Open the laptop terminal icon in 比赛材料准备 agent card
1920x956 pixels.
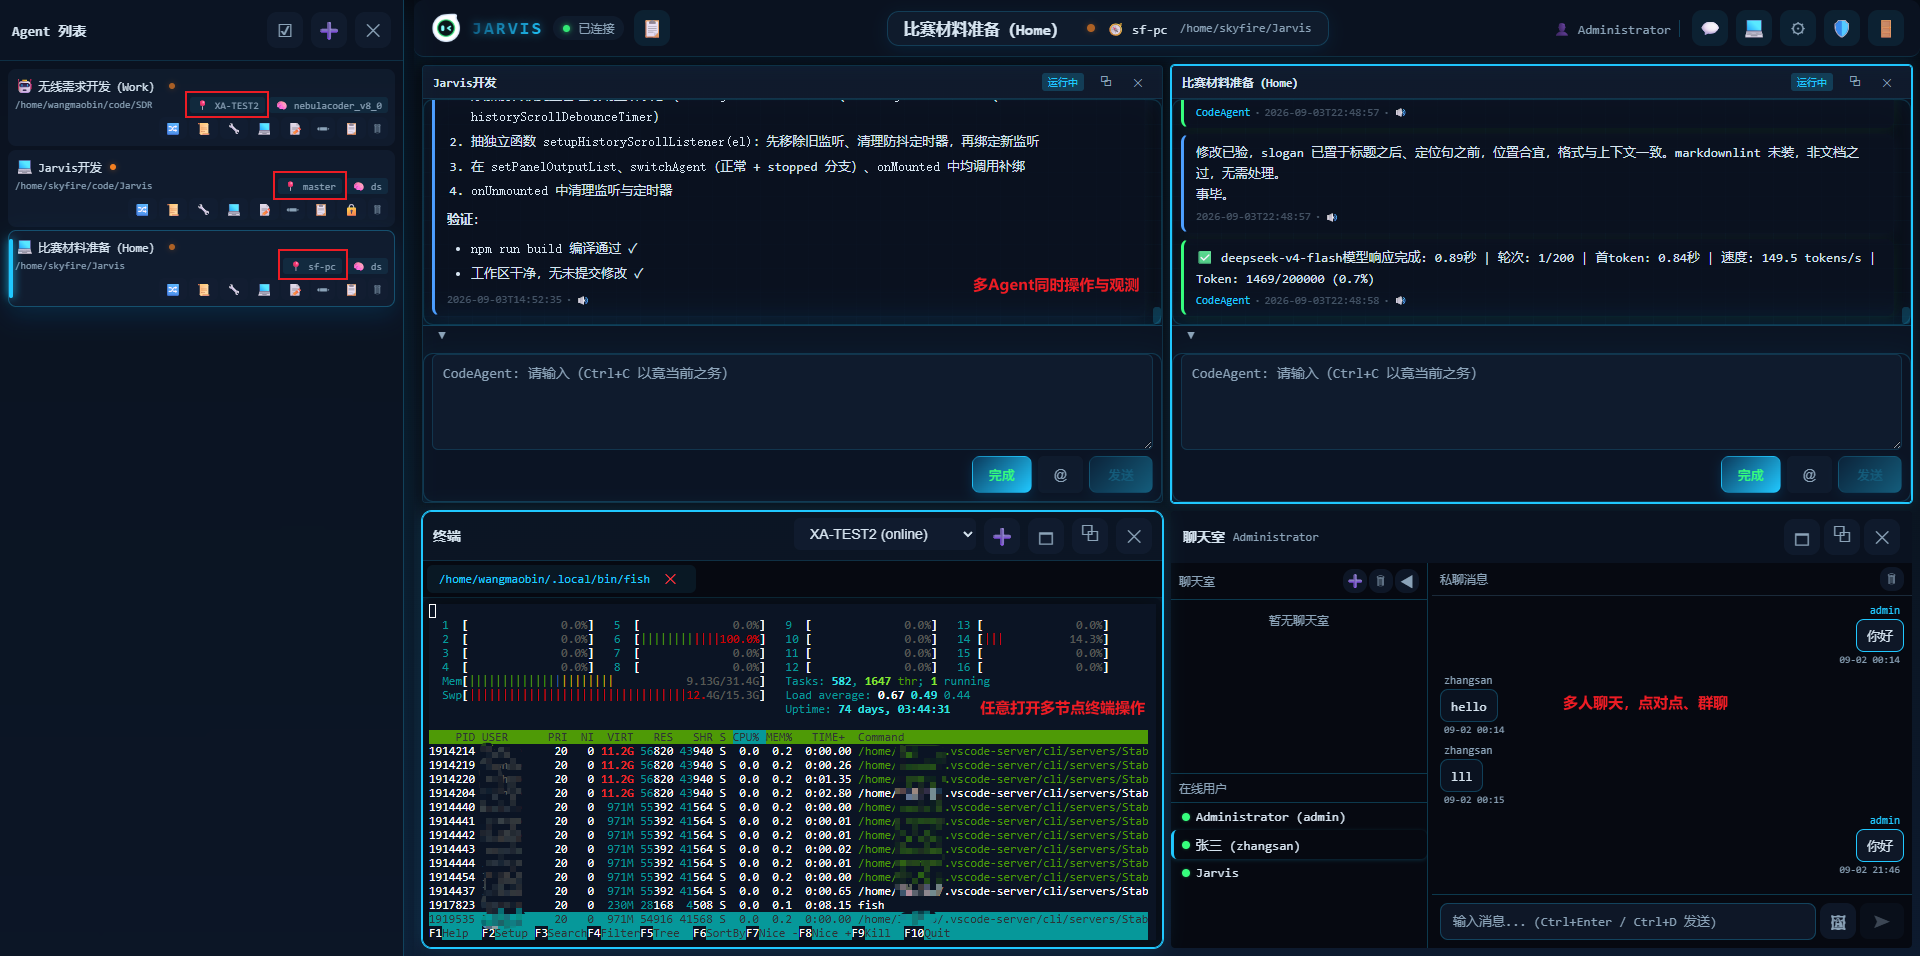pos(264,290)
